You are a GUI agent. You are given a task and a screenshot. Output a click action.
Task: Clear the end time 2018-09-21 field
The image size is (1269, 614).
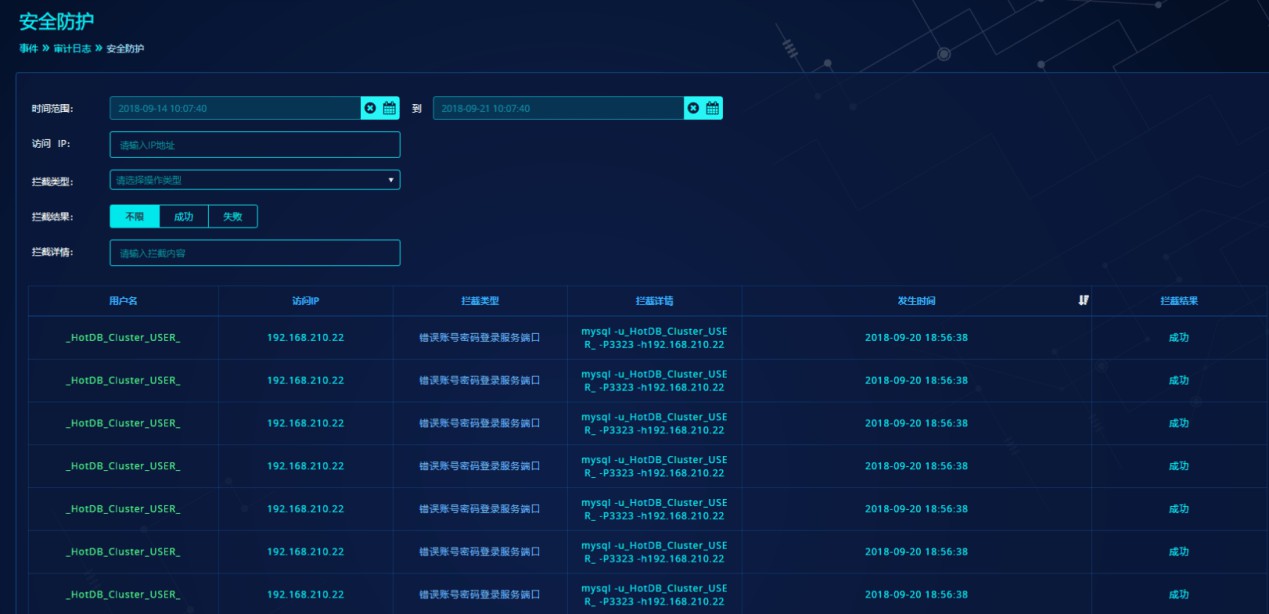coord(693,108)
